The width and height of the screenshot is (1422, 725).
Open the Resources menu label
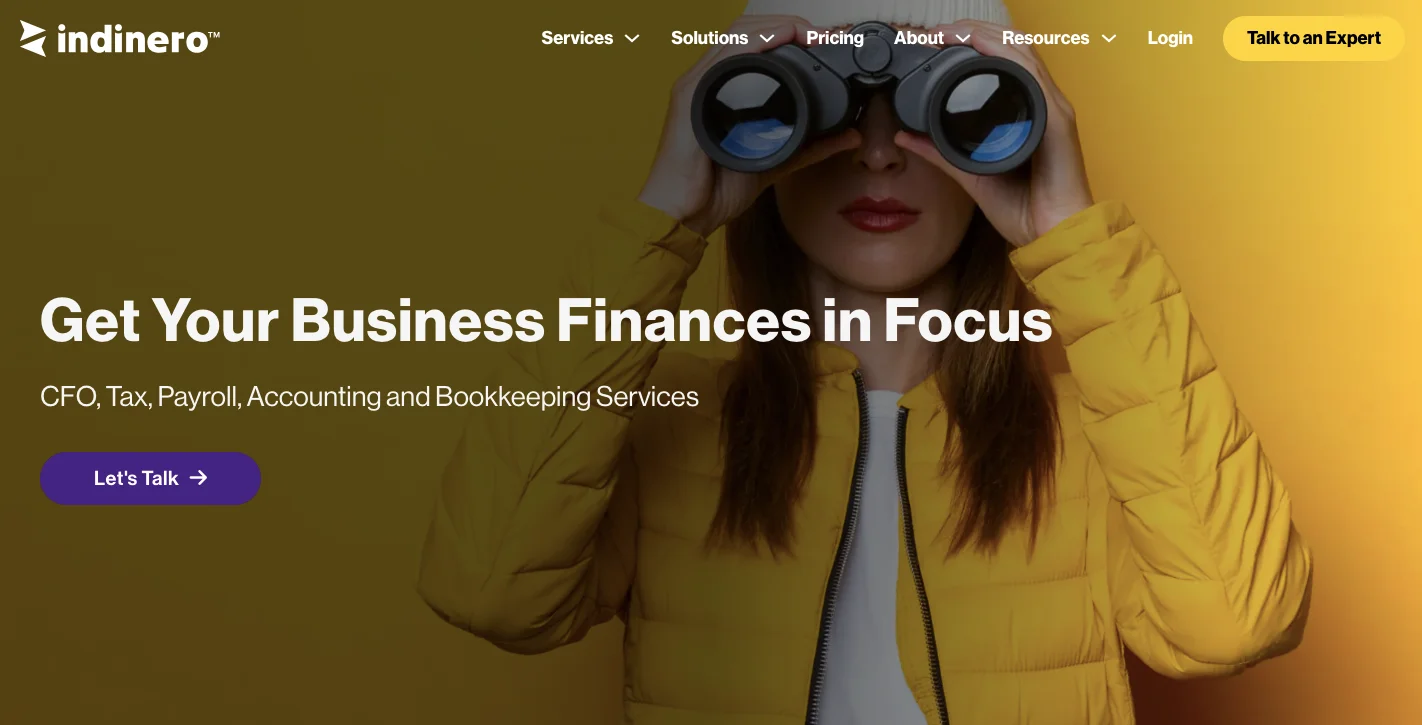1046,38
